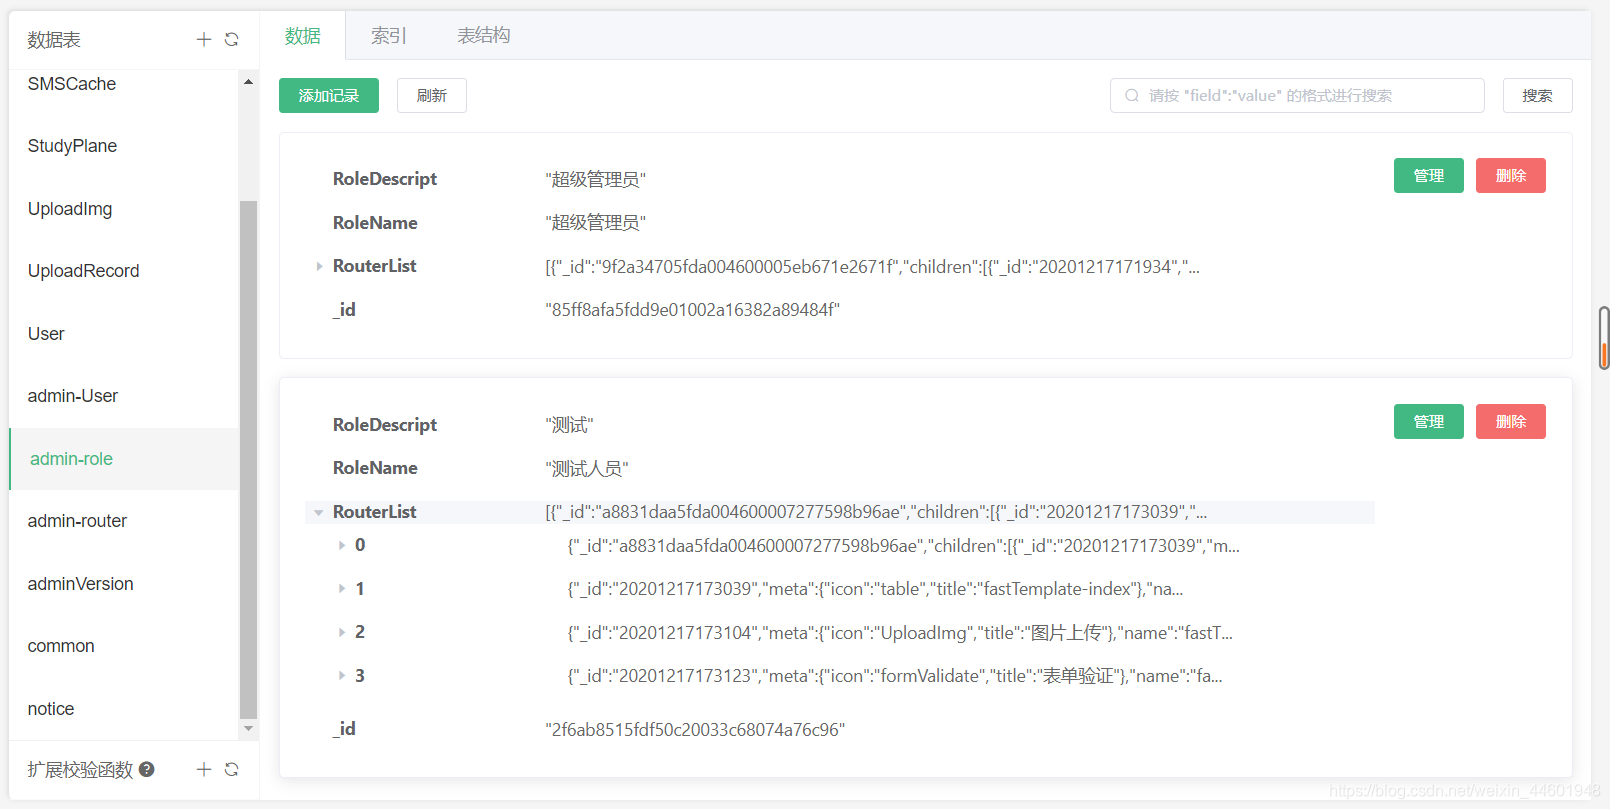
Task: Switch to the 索引 tab
Action: [389, 36]
